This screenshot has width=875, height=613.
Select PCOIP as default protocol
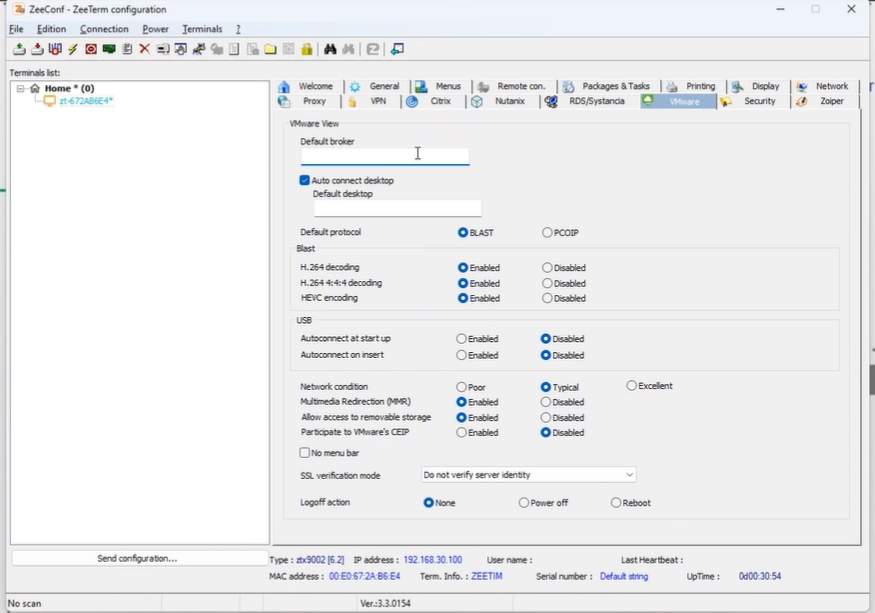point(547,233)
